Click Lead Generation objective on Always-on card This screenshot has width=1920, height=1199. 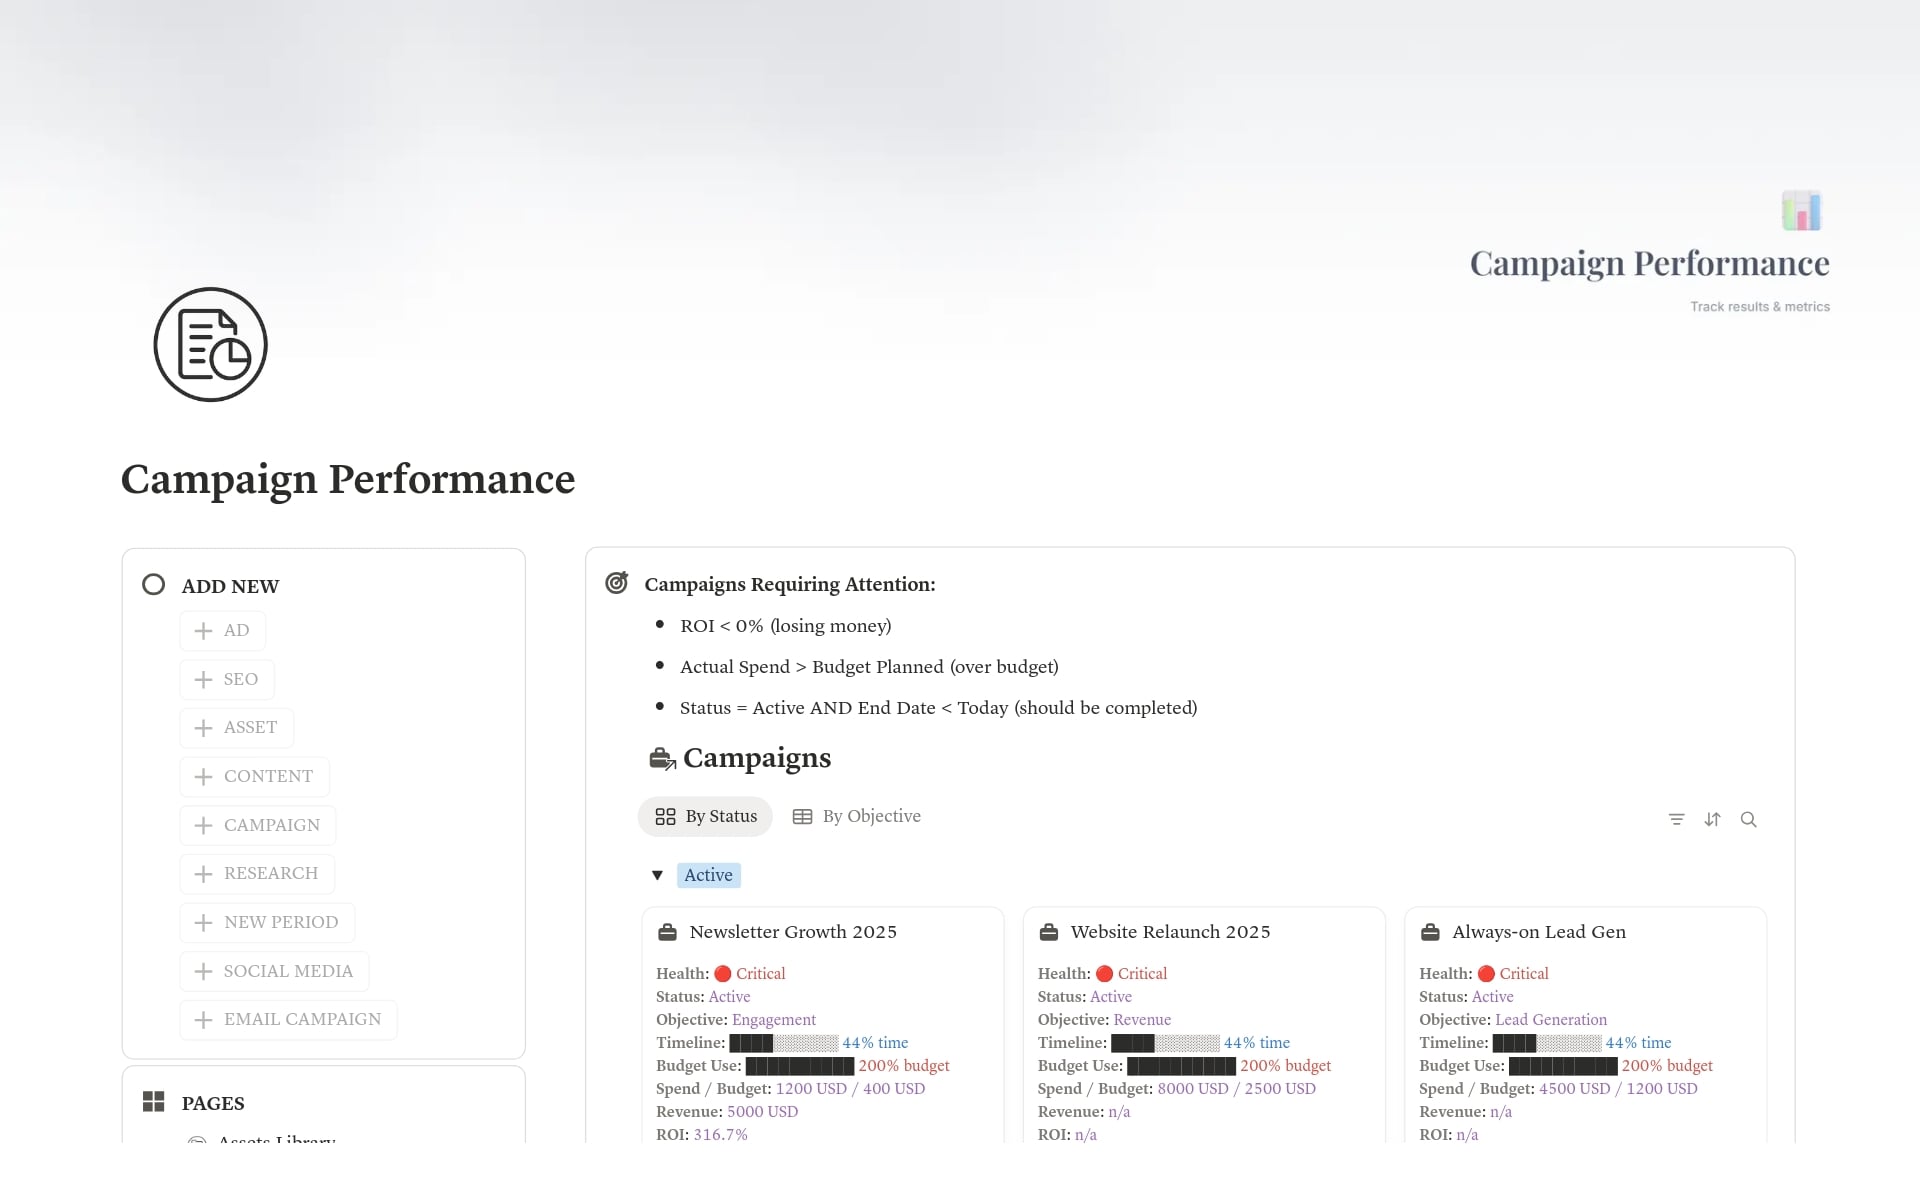pos(1551,1020)
